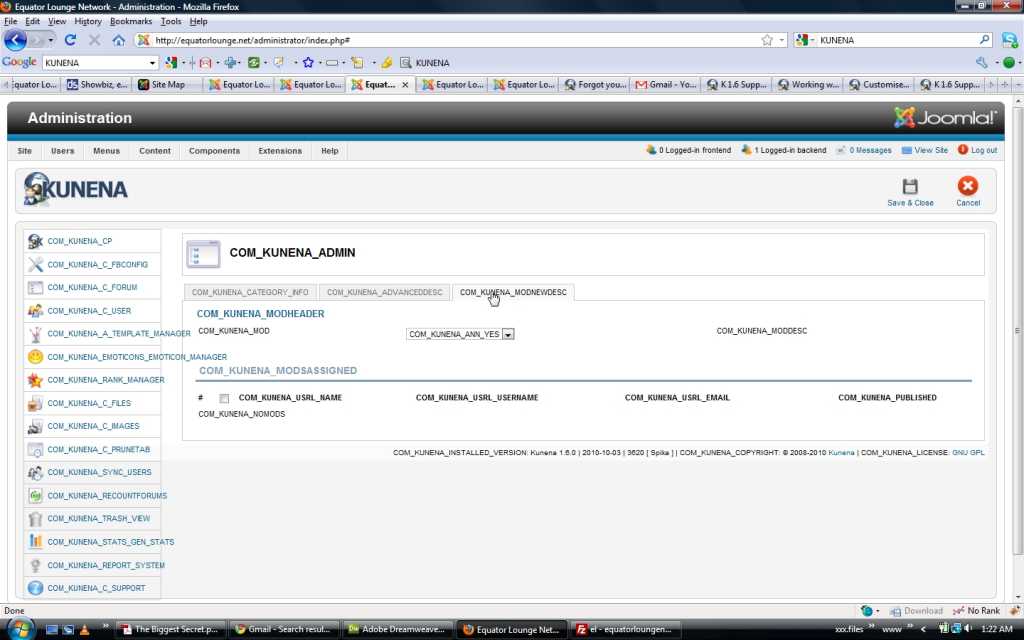
Task: Toggle the select-all checkbox beside COM_KUNENA_USRL_NAME
Action: tap(224, 398)
